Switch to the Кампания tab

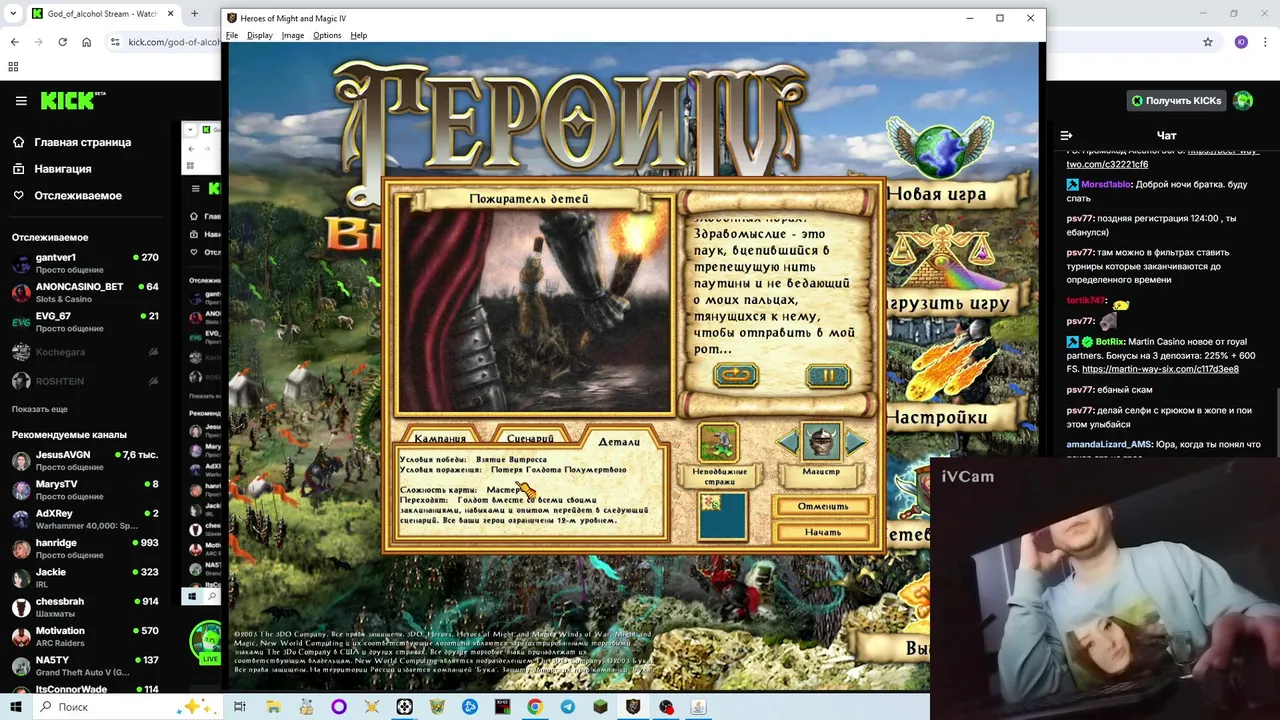tap(440, 439)
